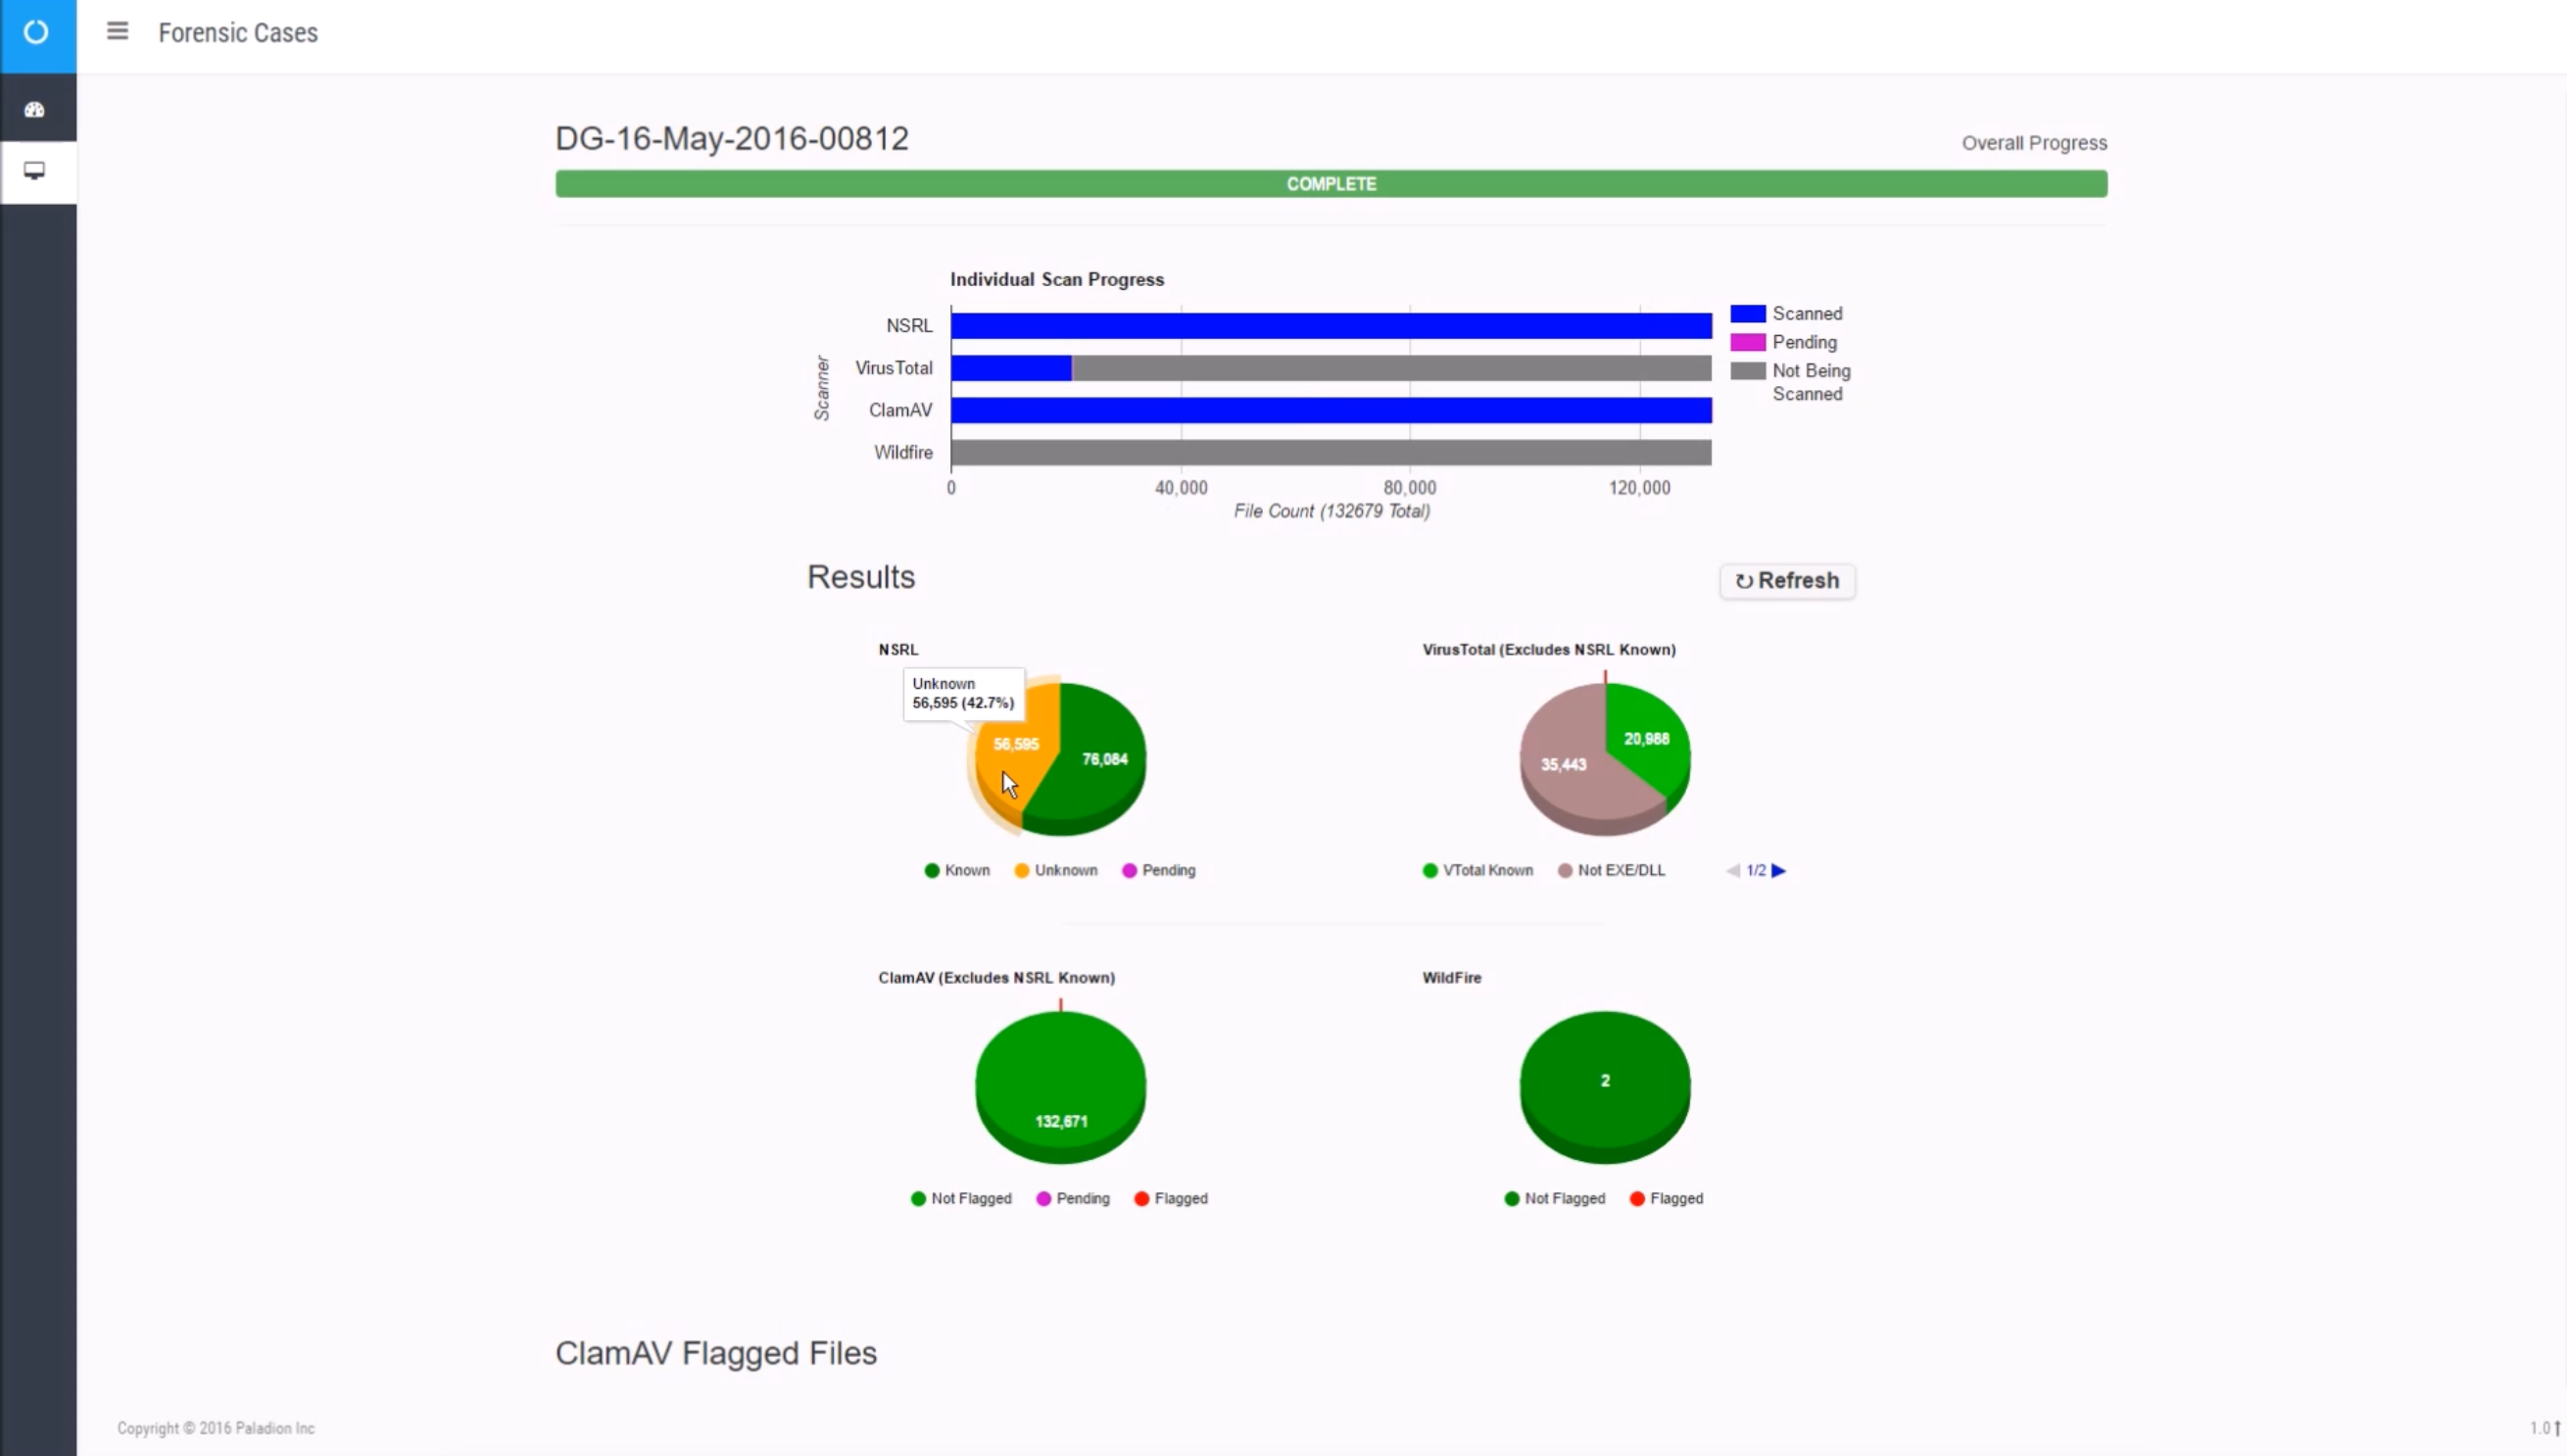Click the monitor/display icon in sidebar
Screen dimensions: 2567x1456
click(35, 171)
